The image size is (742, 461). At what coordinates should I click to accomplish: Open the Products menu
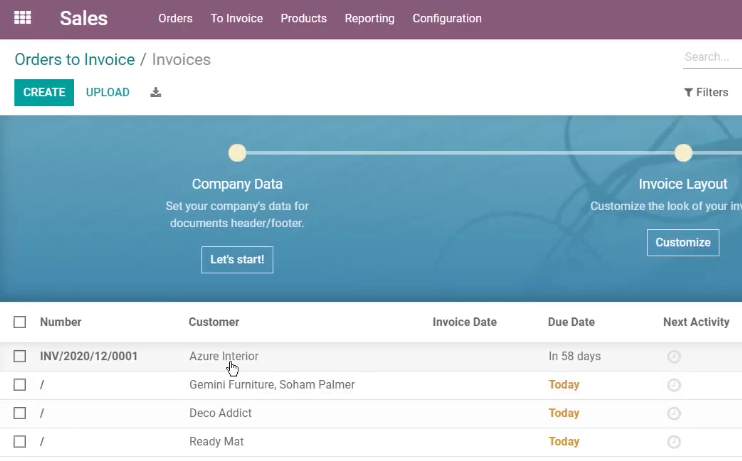303,18
